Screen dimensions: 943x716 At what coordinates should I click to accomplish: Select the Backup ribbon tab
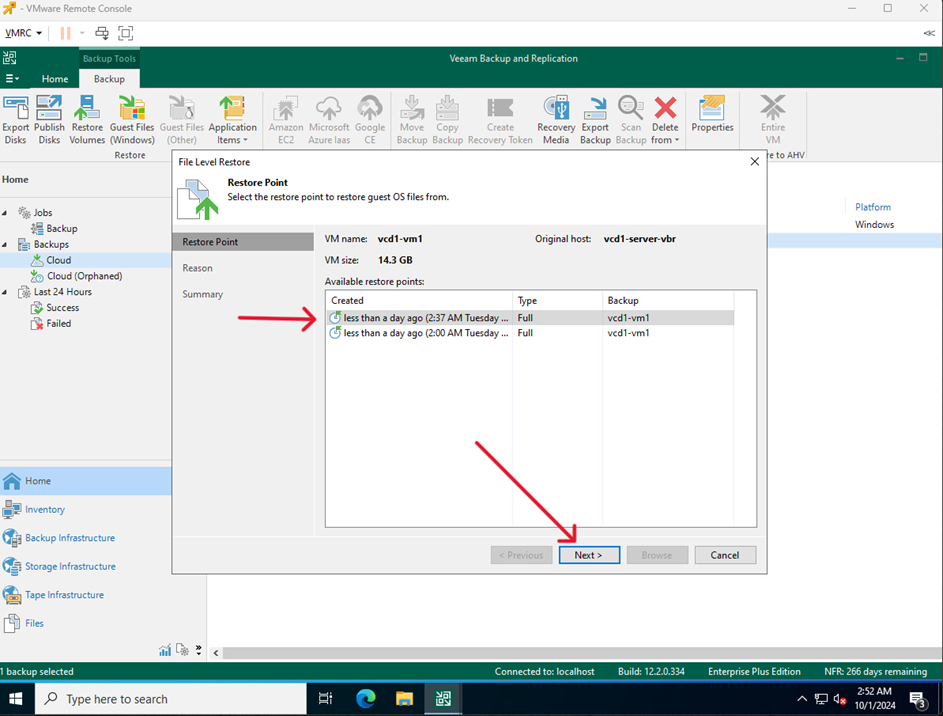(x=109, y=79)
